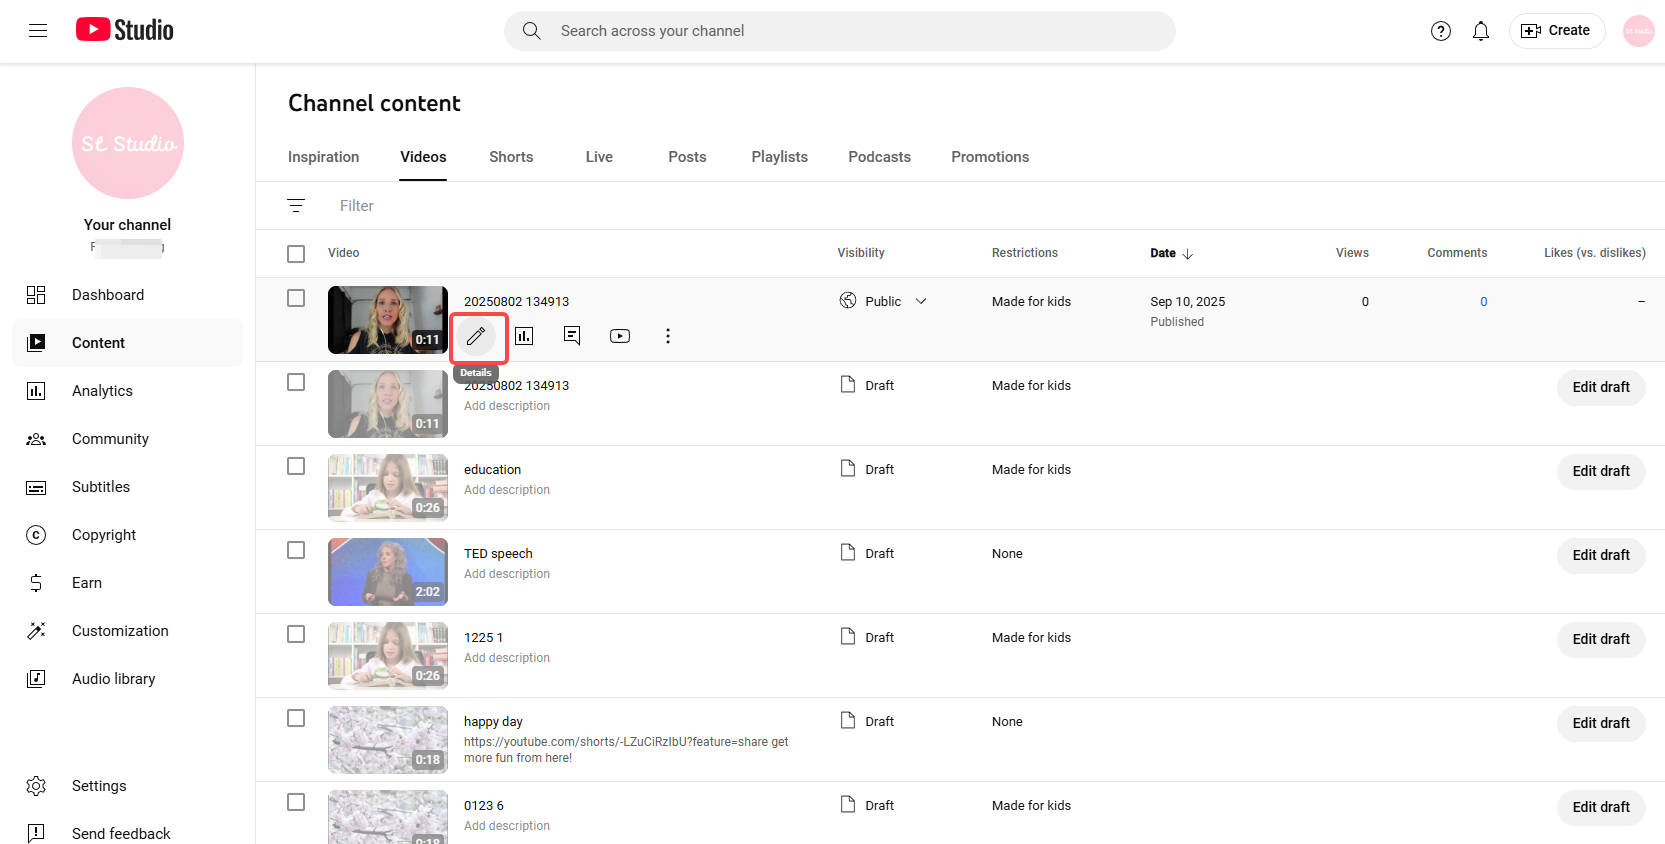
Task: Switch to the Shorts tab
Action: click(511, 157)
